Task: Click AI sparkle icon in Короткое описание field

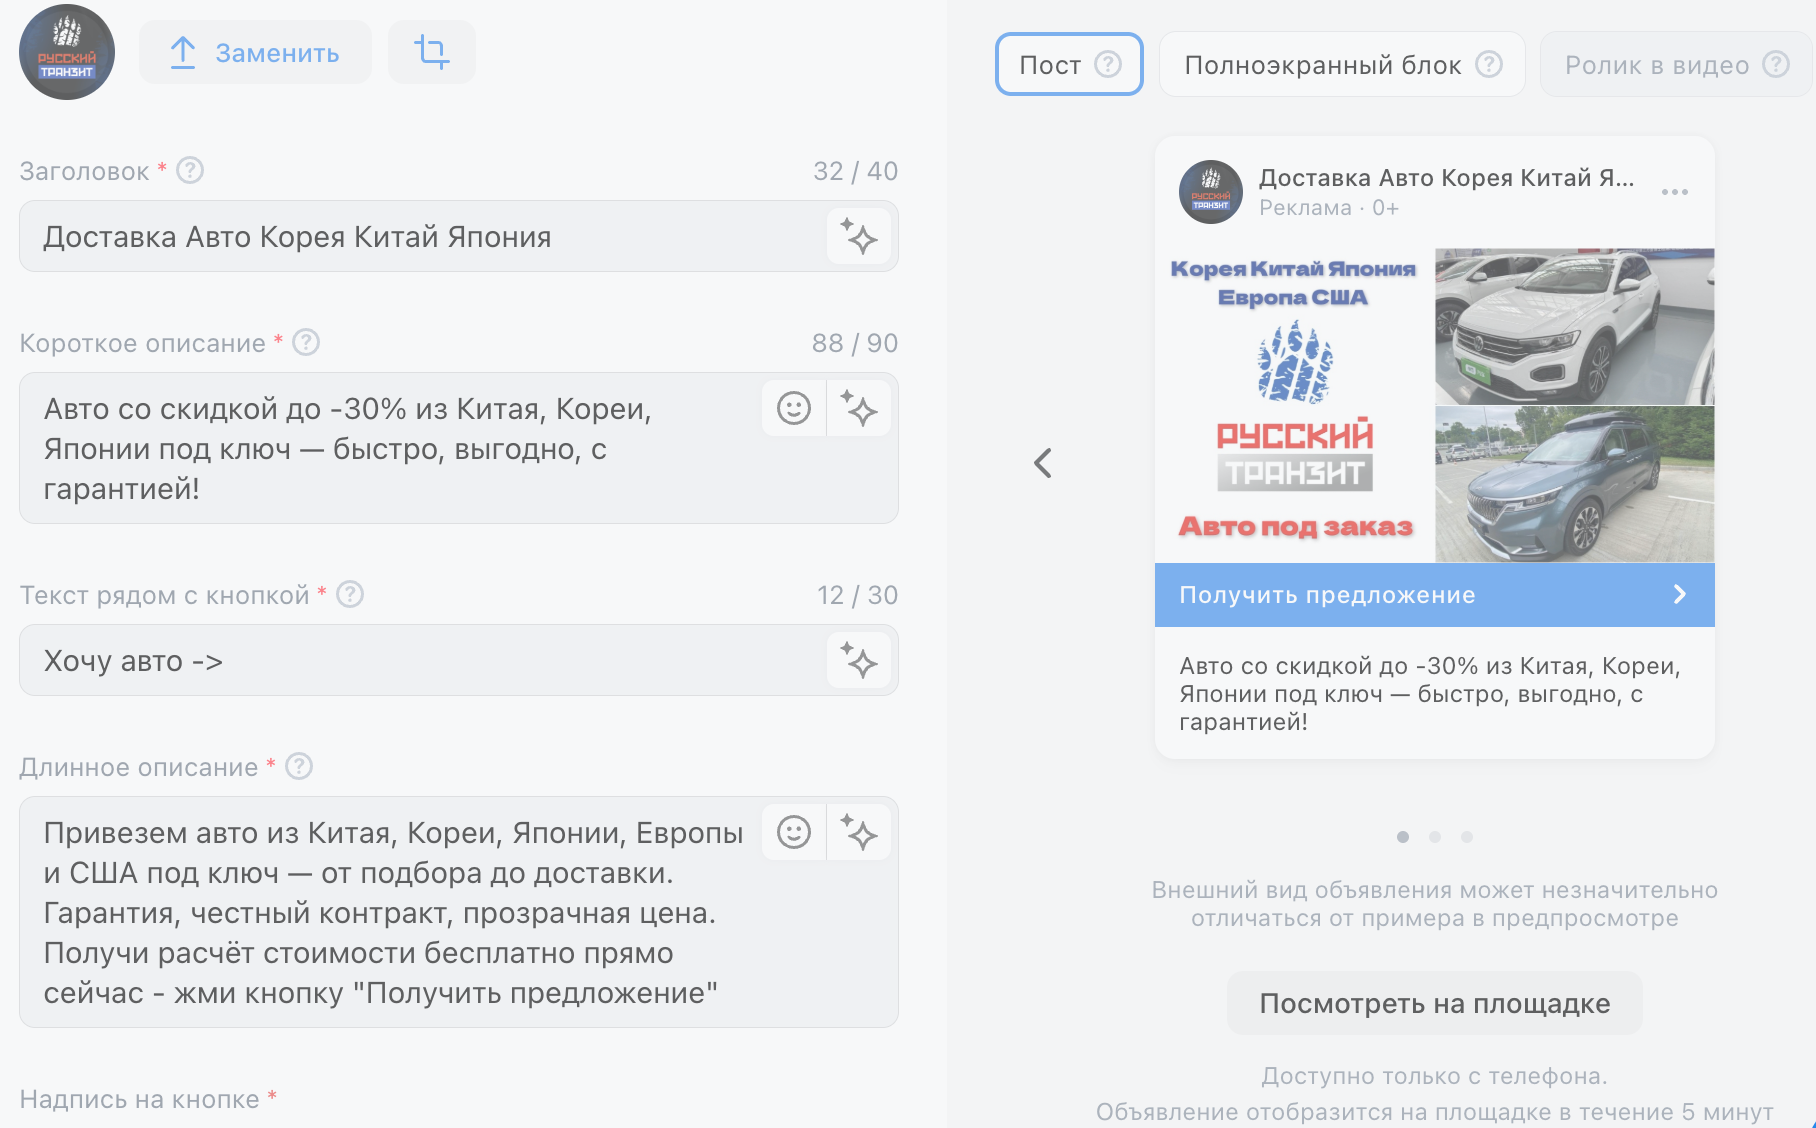Action: pos(859,408)
